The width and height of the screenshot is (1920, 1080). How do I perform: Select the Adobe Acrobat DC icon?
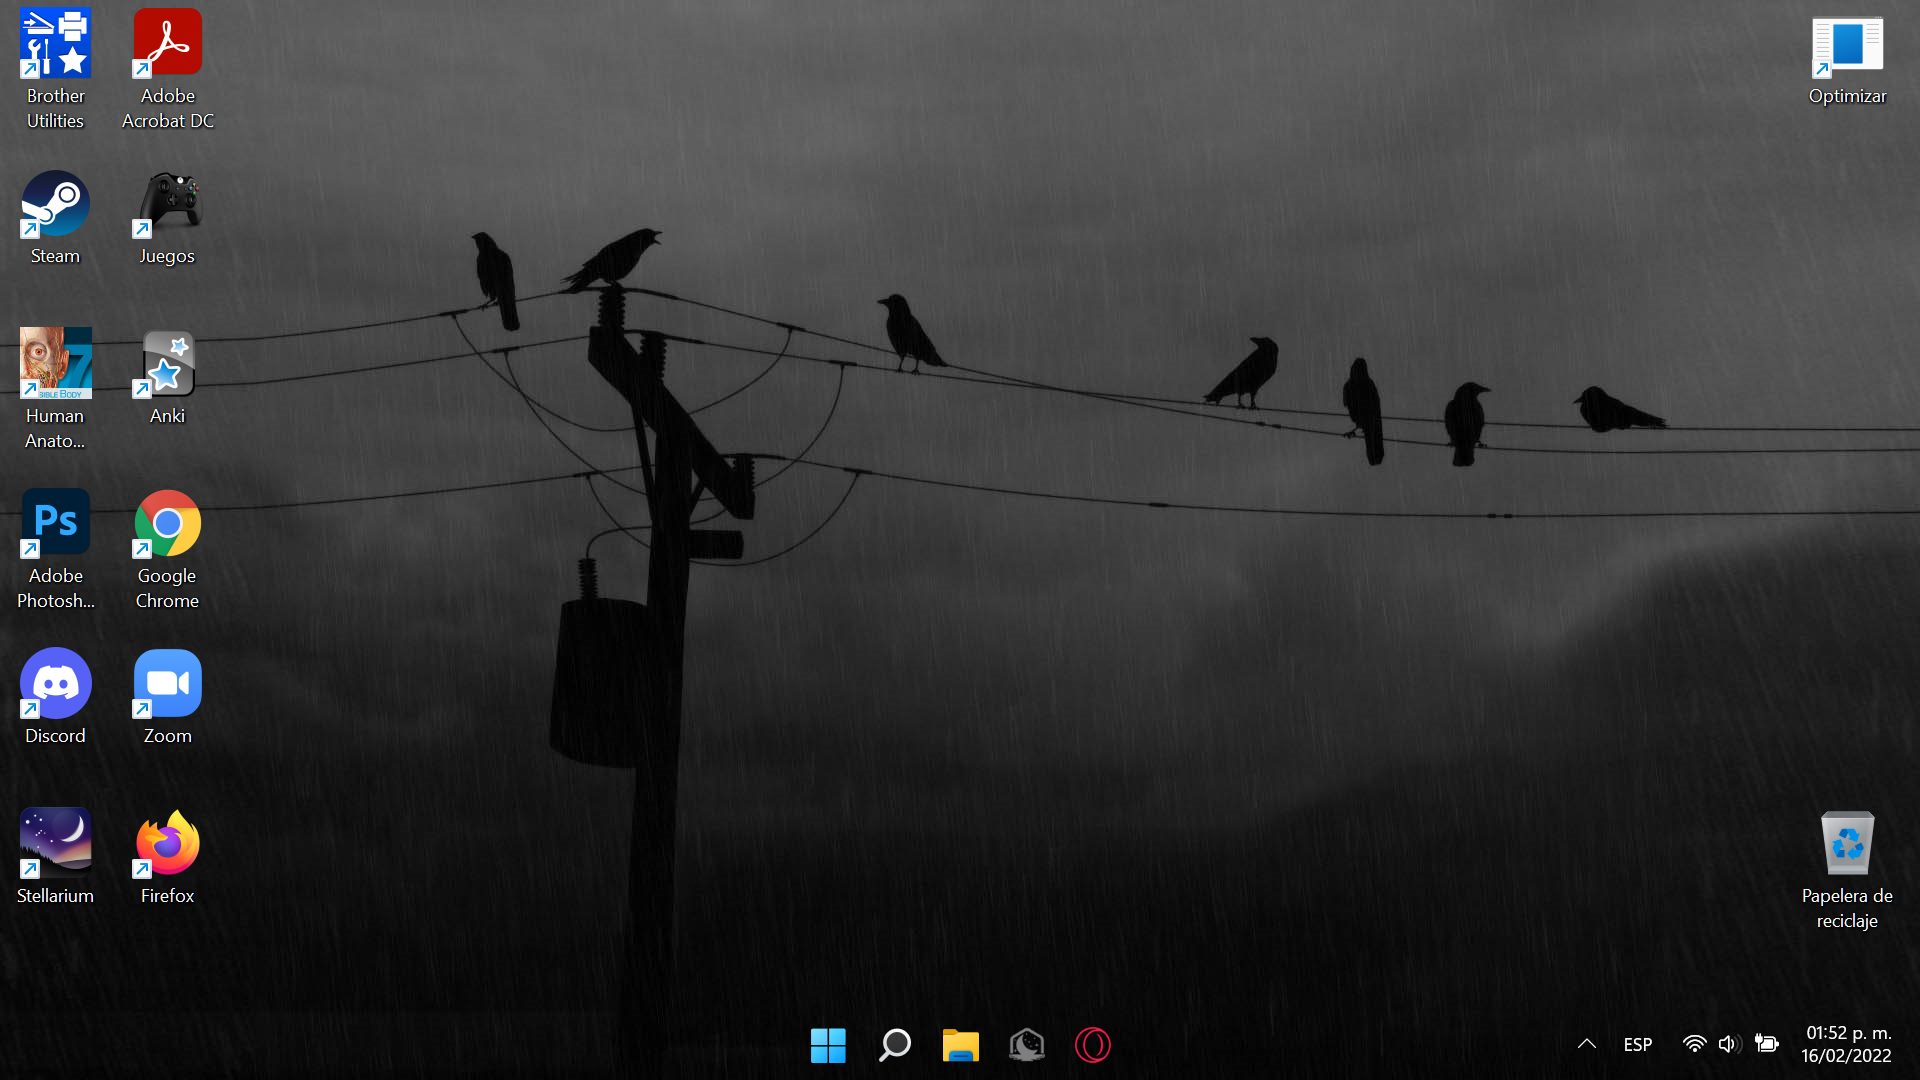click(167, 43)
